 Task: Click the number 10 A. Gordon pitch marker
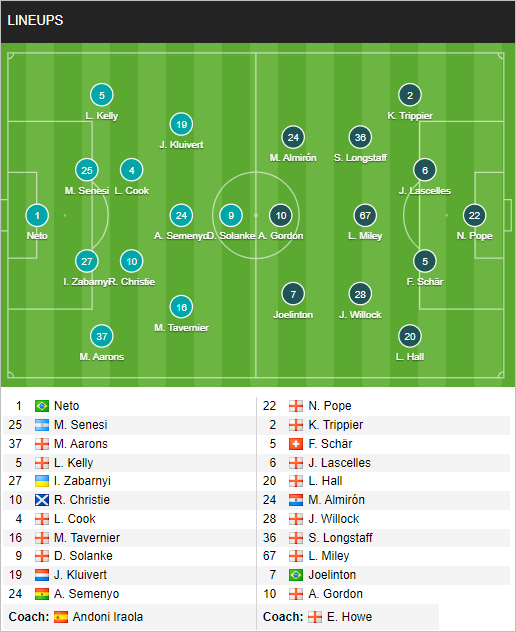(x=281, y=215)
